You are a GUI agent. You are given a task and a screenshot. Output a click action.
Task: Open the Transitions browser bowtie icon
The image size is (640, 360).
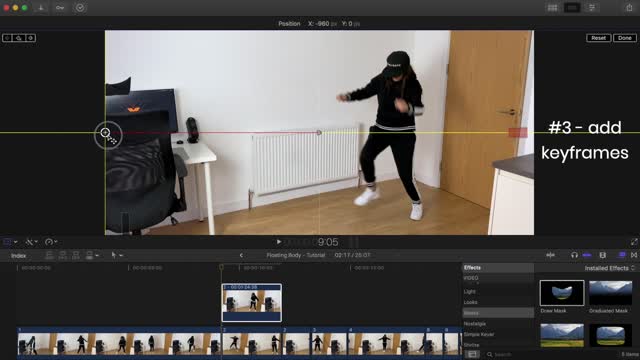(x=634, y=255)
